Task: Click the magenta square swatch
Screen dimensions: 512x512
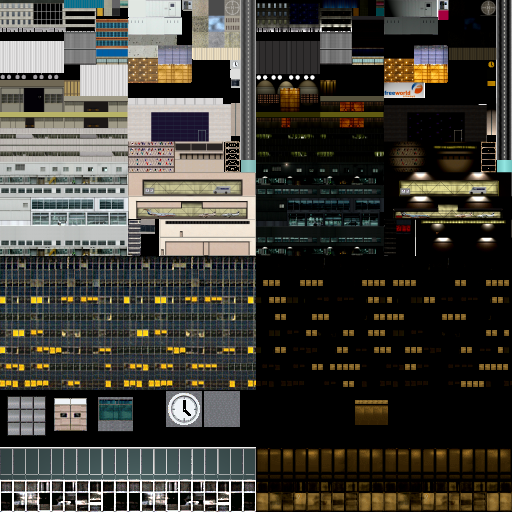Action: (443, 15)
